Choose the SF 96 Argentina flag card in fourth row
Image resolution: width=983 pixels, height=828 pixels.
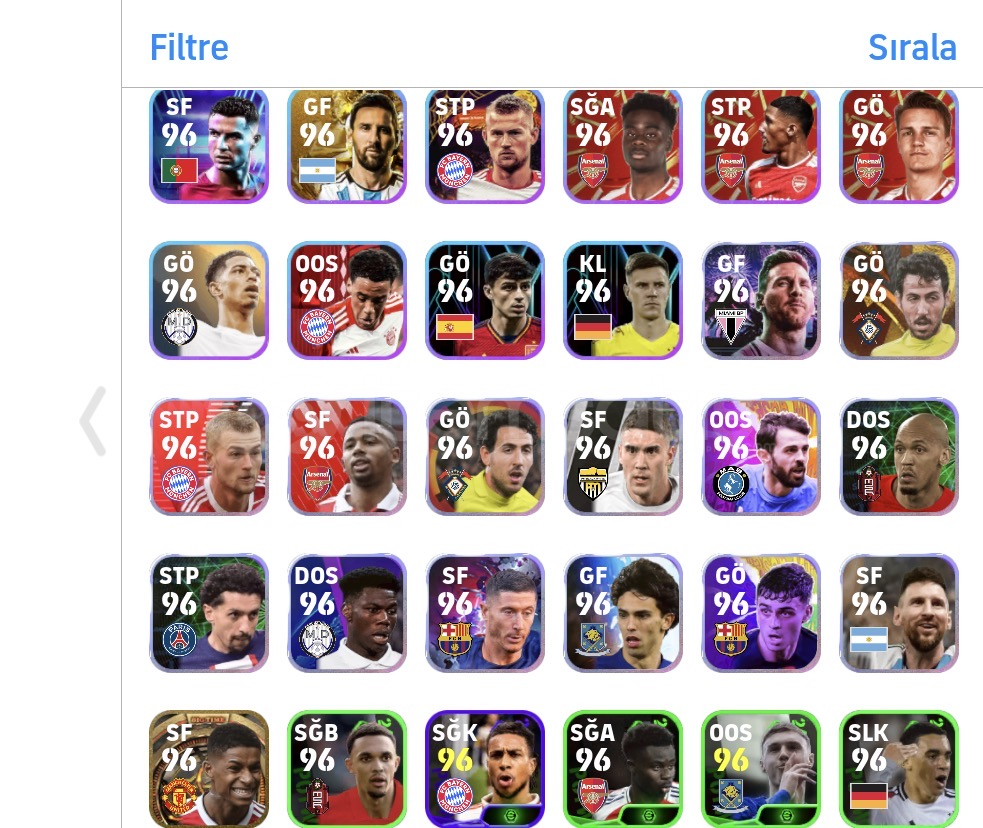tap(898, 612)
